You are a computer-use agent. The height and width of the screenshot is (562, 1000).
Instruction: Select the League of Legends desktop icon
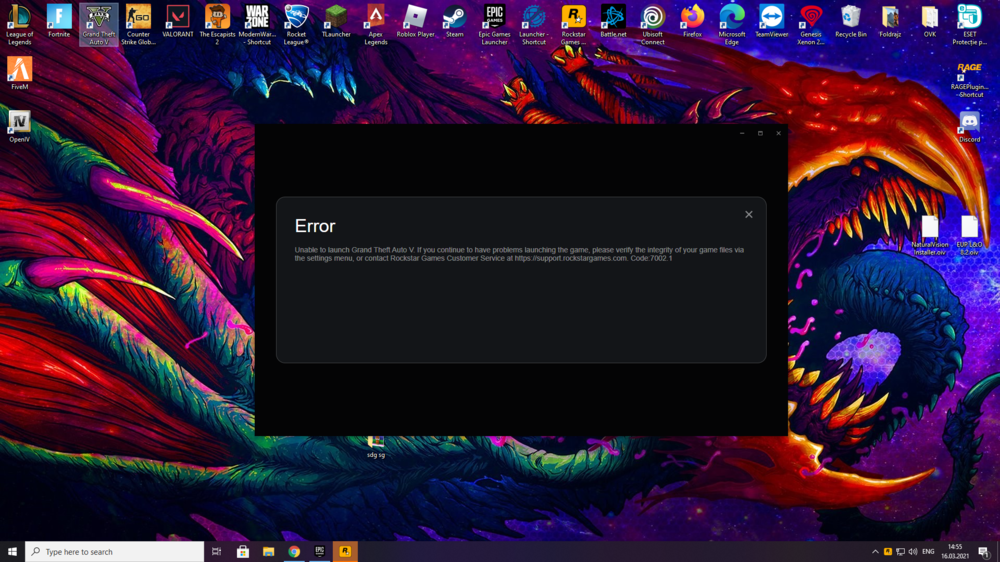point(19,24)
